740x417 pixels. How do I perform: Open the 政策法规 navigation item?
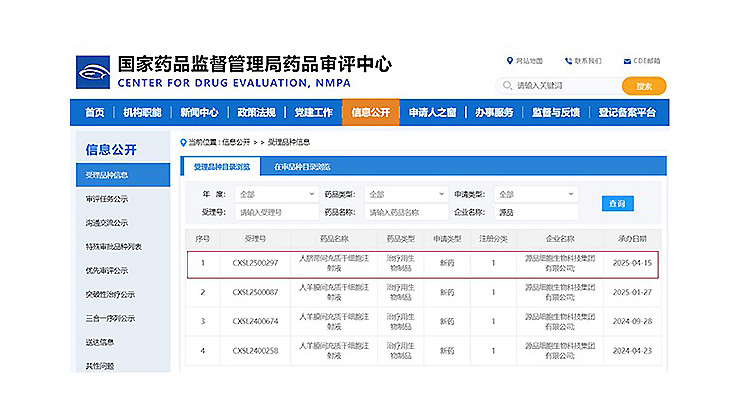[257, 112]
